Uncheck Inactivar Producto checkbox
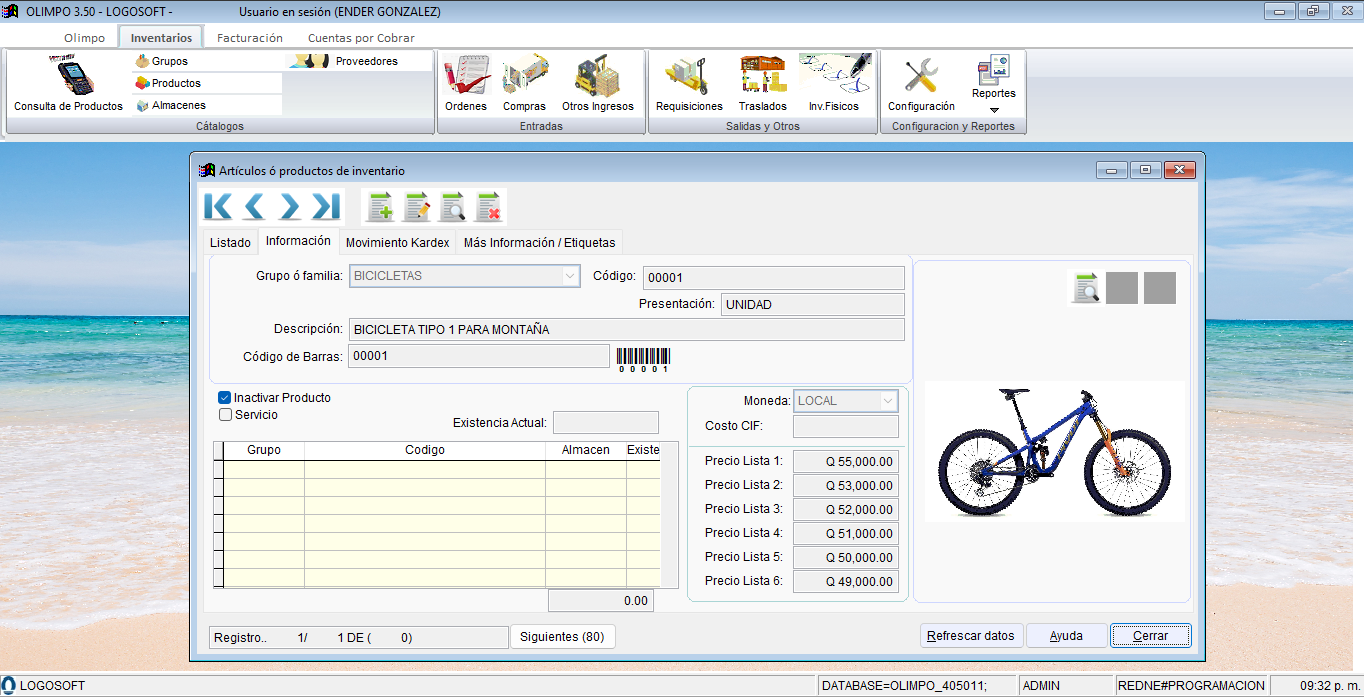The height and width of the screenshot is (697, 1364). (225, 398)
